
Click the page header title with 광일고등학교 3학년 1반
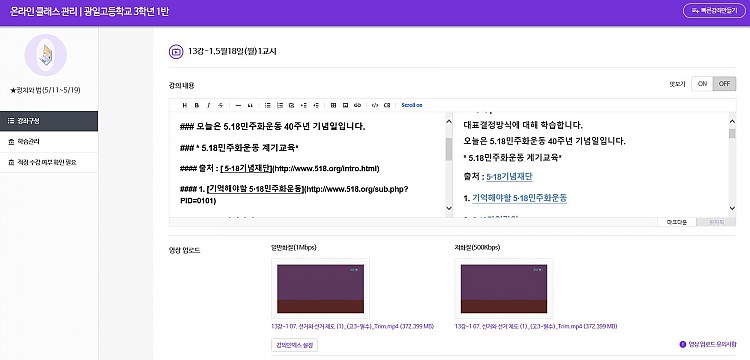point(89,11)
